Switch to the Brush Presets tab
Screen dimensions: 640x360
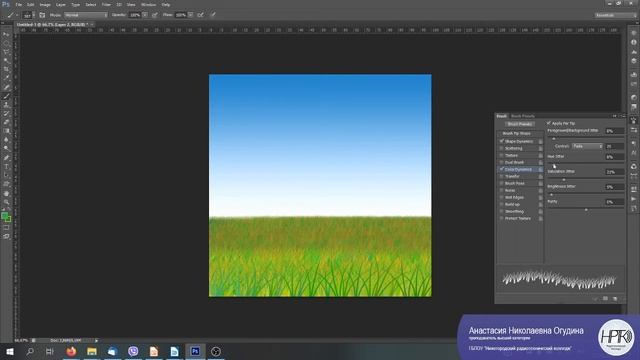(523, 116)
